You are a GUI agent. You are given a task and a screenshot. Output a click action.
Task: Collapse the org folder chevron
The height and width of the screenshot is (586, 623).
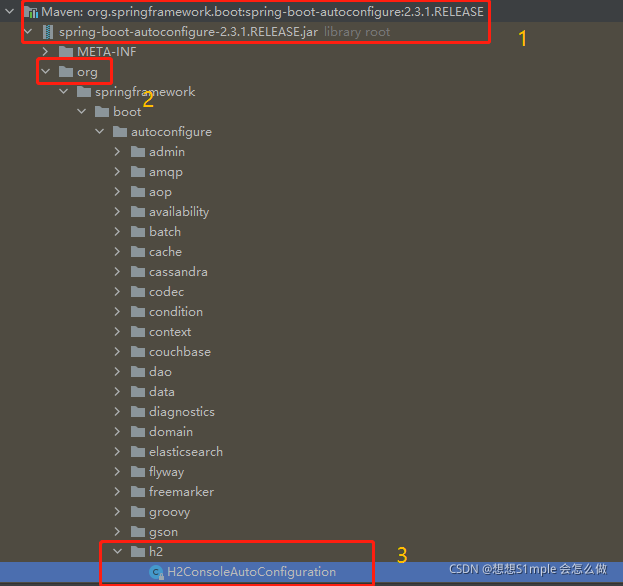(x=46, y=72)
